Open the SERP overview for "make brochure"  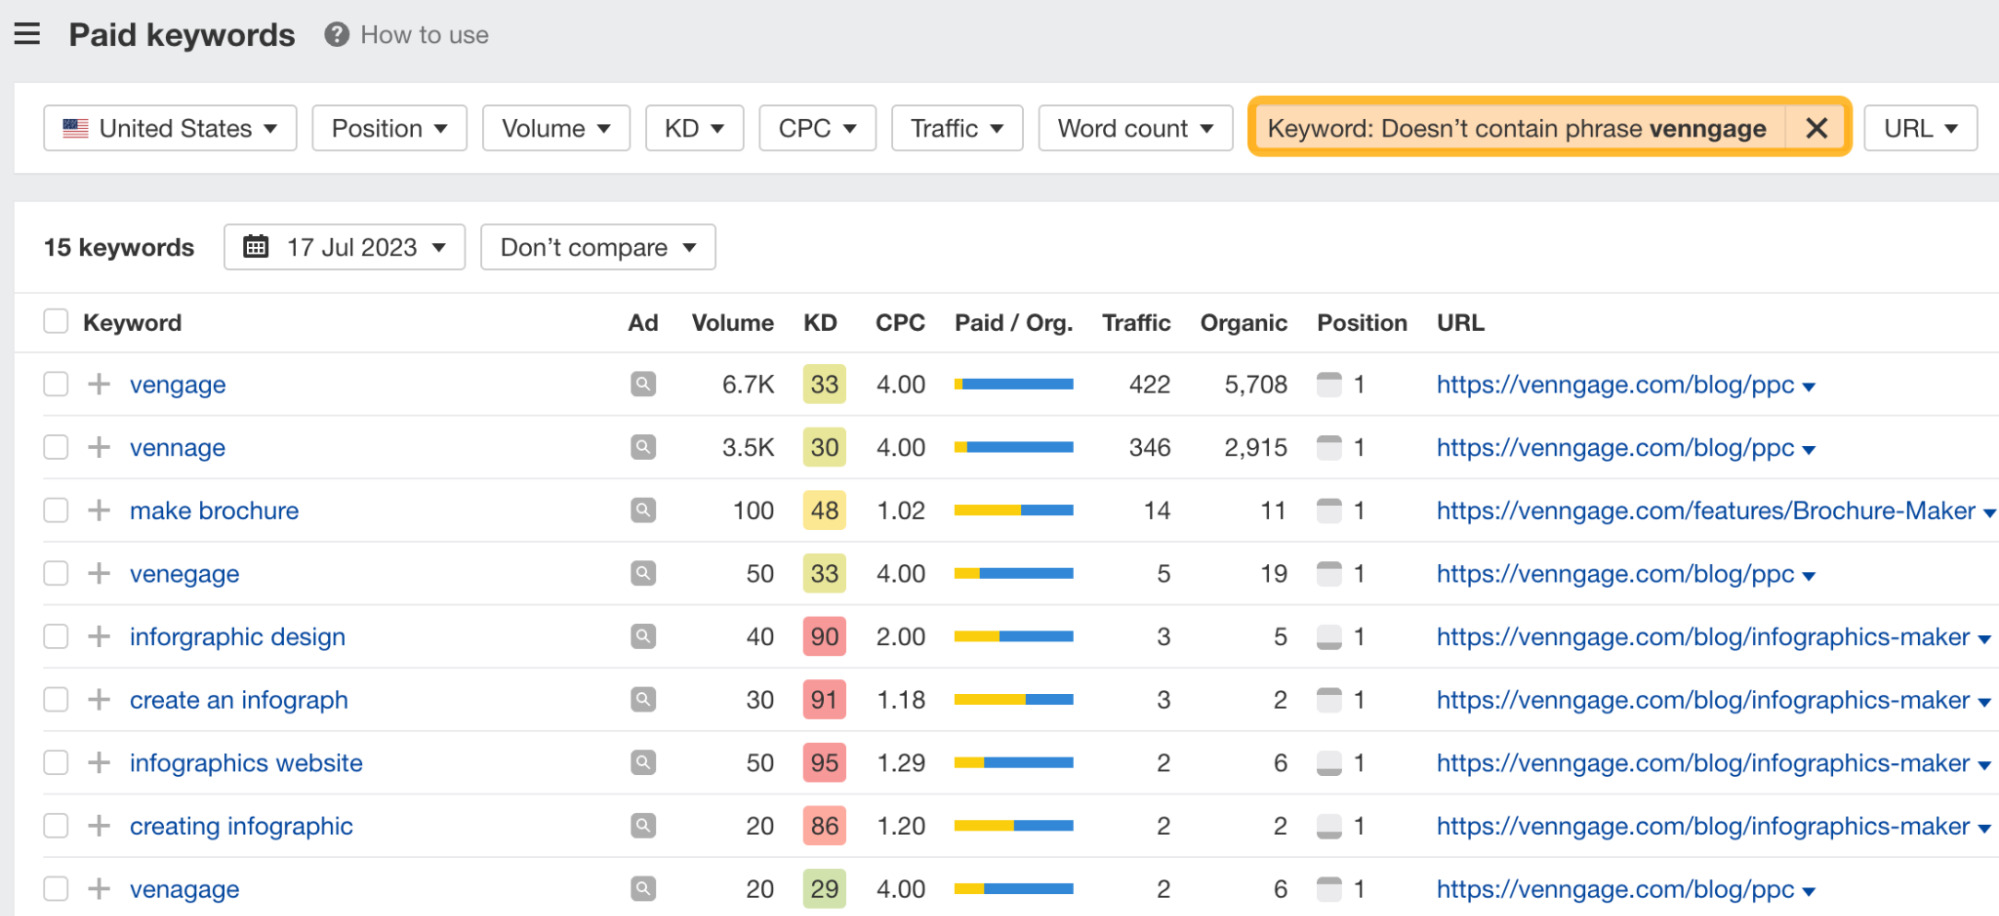click(643, 510)
